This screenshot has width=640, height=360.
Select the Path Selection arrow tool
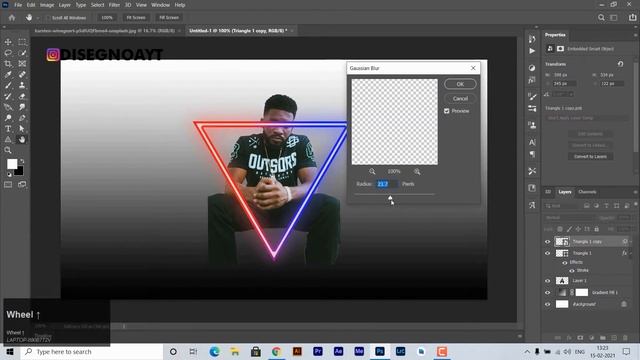coord(22,129)
